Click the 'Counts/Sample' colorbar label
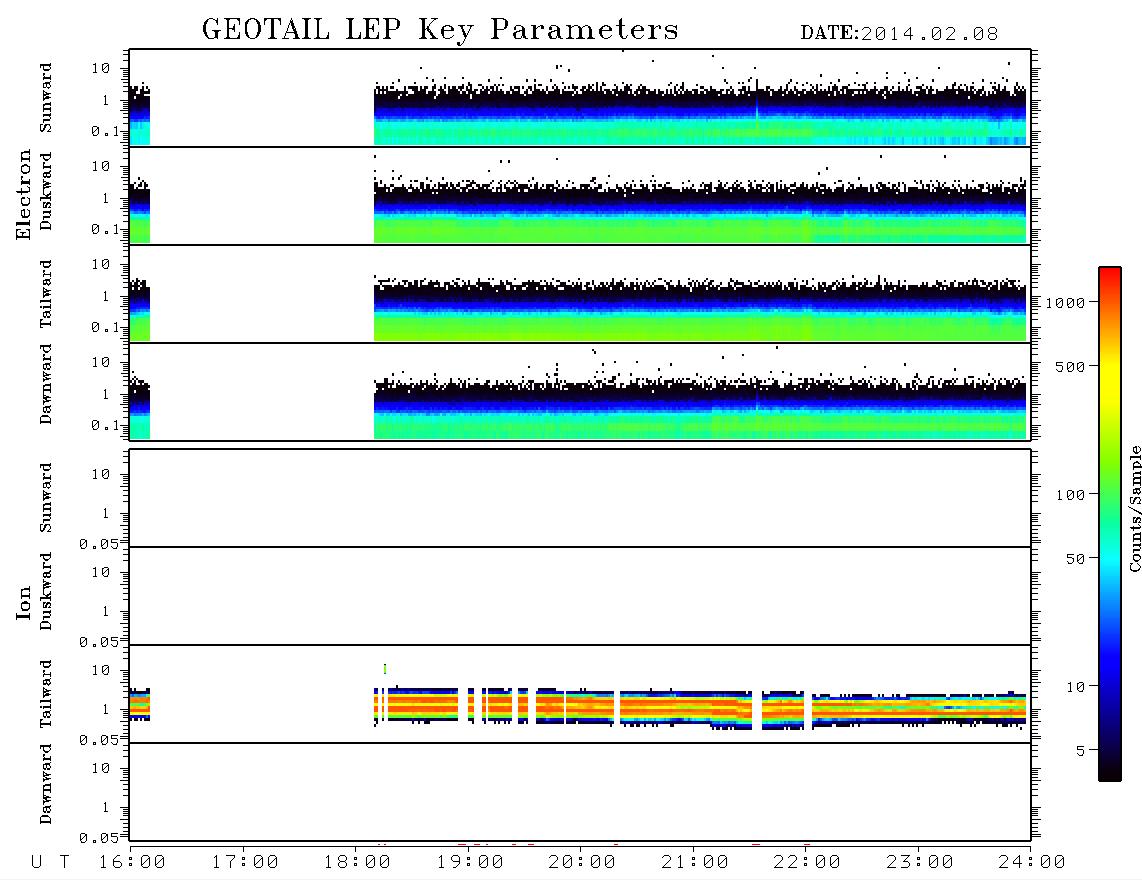Viewport: 1142px width, 880px height. pyautogui.click(x=1134, y=508)
